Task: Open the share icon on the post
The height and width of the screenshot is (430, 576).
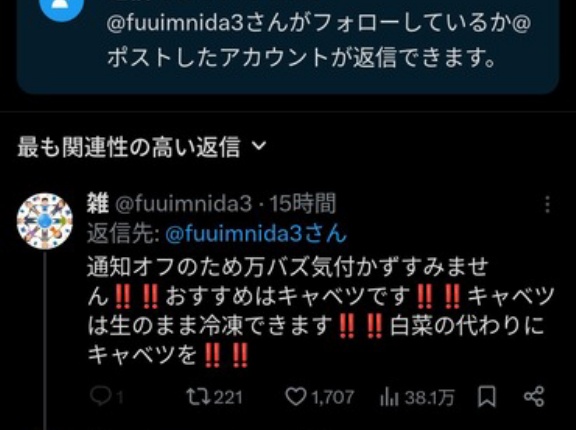Action: tap(534, 397)
